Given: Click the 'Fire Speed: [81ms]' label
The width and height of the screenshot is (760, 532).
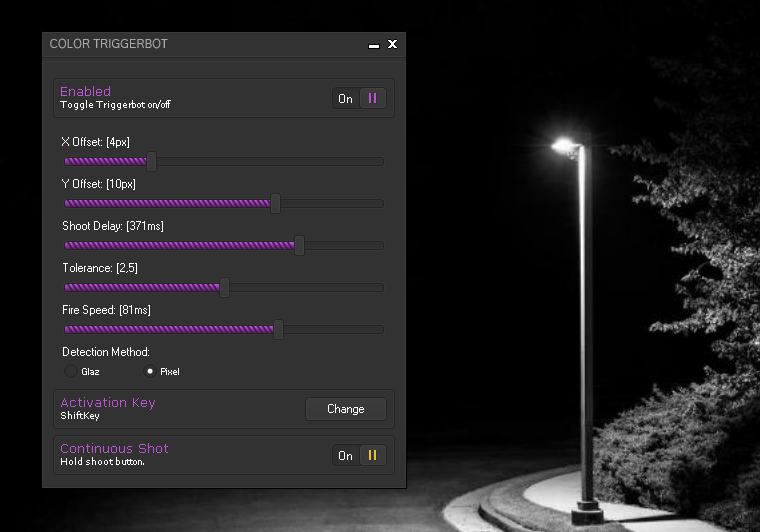Looking at the screenshot, I should tap(107, 310).
